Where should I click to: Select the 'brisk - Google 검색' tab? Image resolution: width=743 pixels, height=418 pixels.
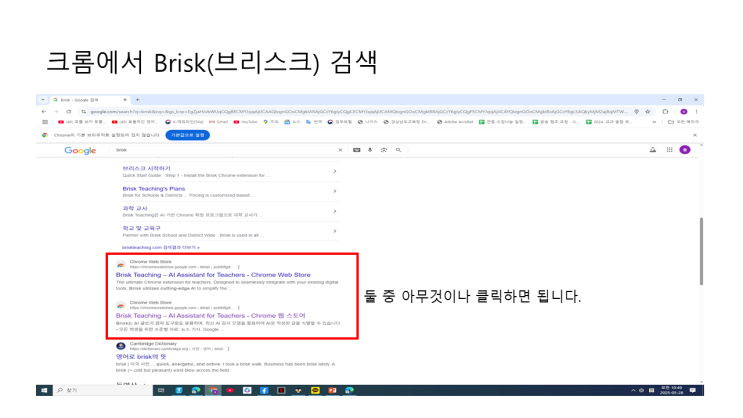[x=88, y=100]
